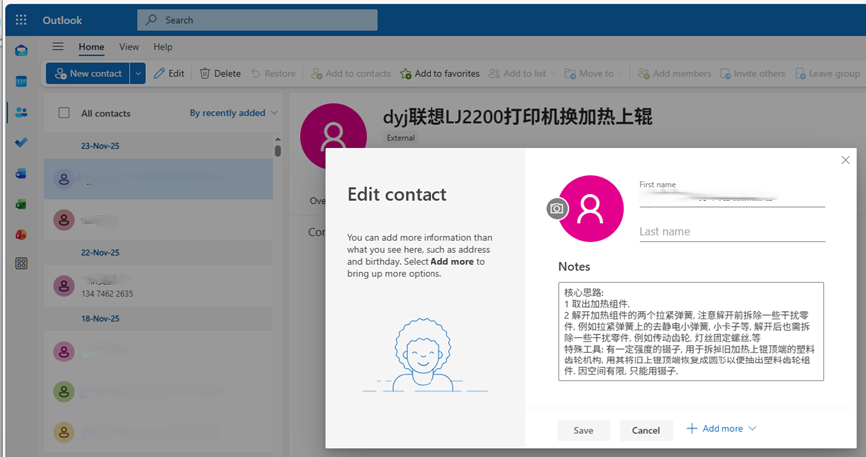Toggle the hamburger navigation pane icon
Viewport: 866px width, 457px height.
58,46
